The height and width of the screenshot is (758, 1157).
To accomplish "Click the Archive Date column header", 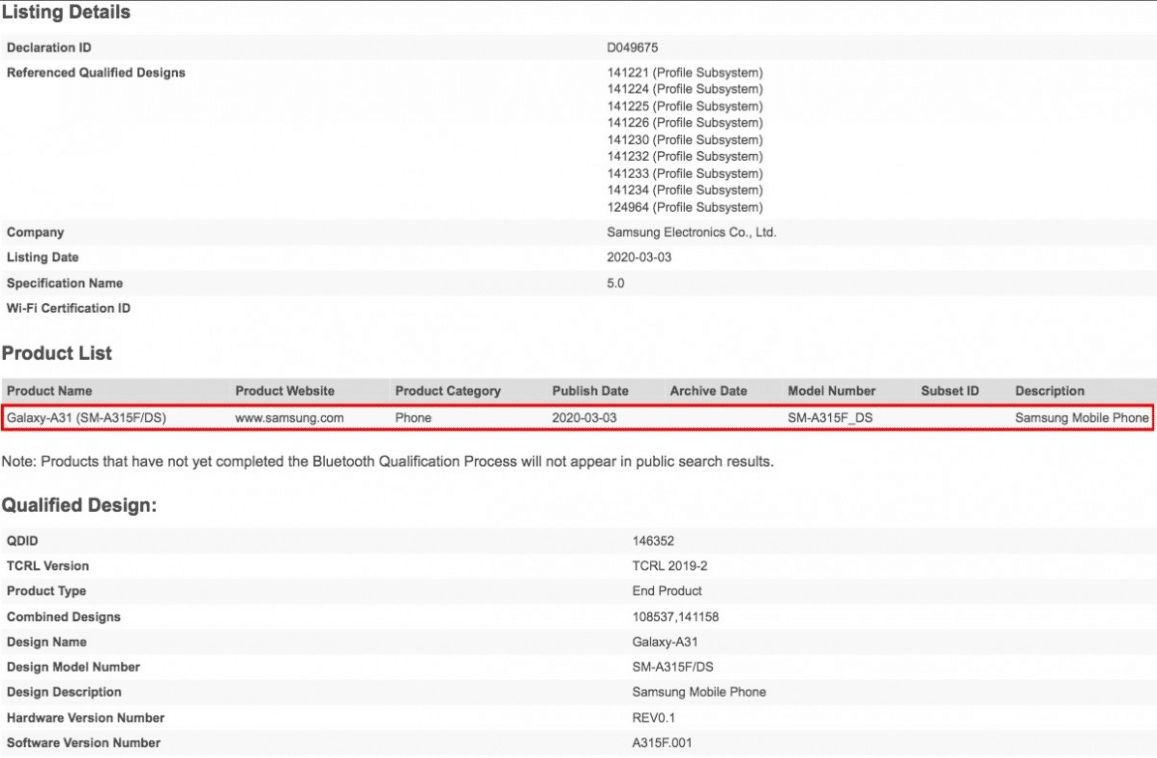I will tap(708, 390).
